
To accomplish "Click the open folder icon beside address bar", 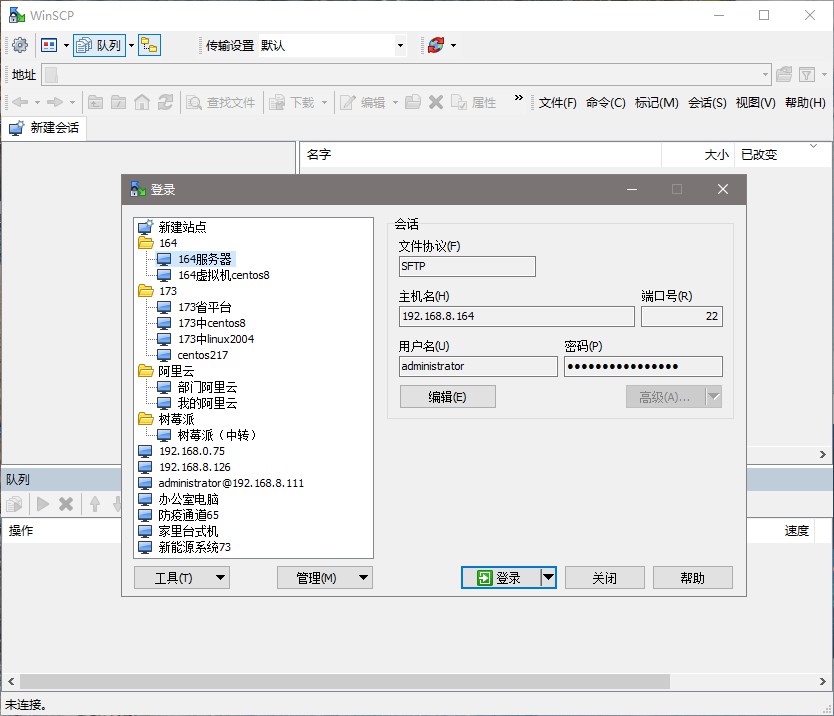I will [783, 74].
